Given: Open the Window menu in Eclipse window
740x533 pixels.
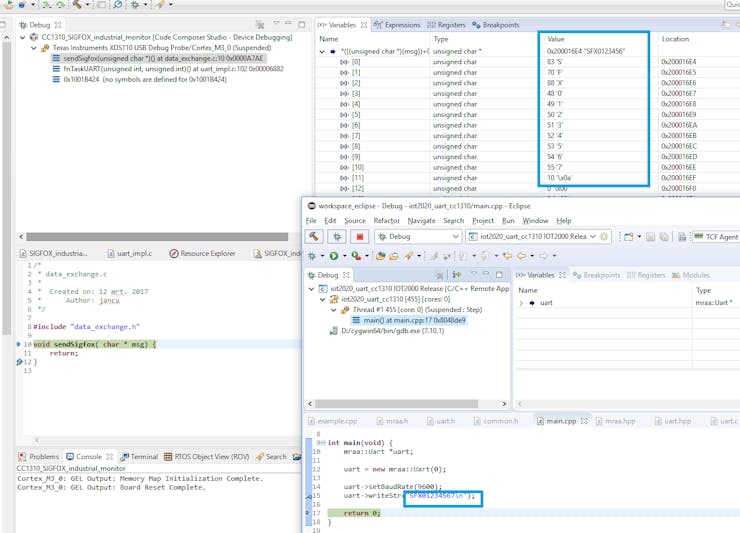Looking at the screenshot, I should click(535, 220).
